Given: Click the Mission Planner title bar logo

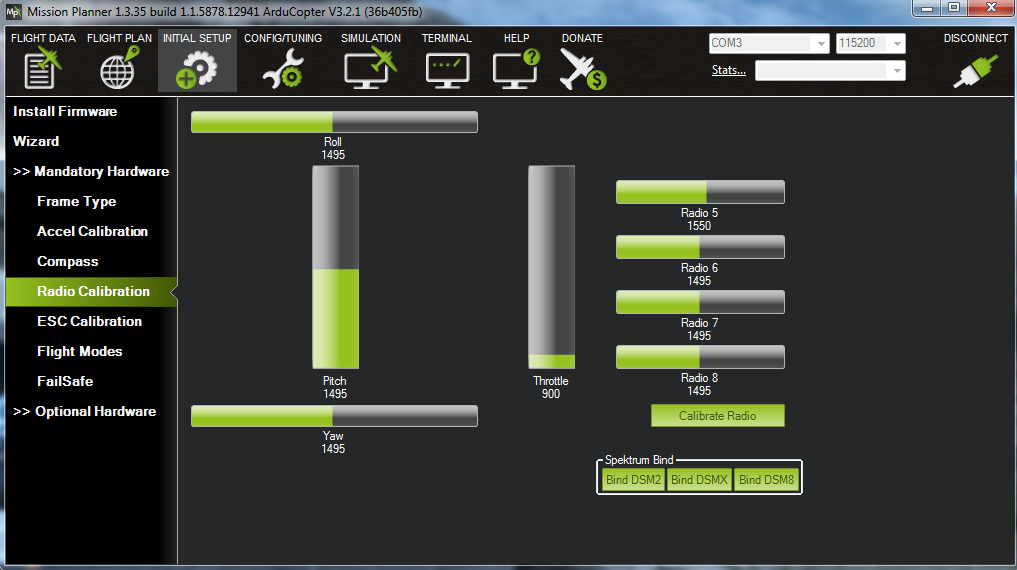Looking at the screenshot, I should click(x=14, y=12).
